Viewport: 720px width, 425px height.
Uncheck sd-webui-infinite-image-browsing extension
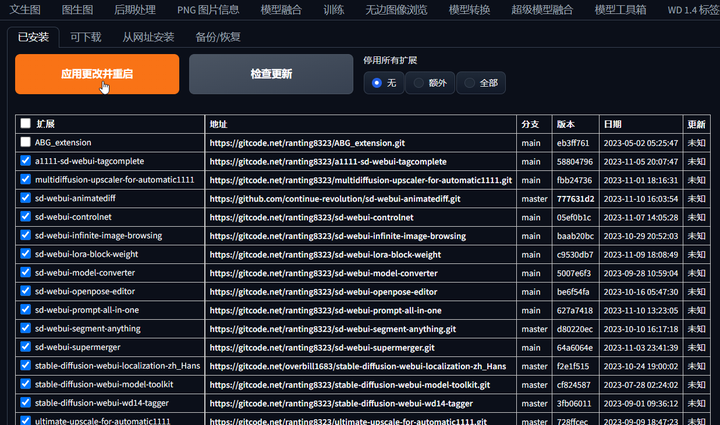click(26, 235)
